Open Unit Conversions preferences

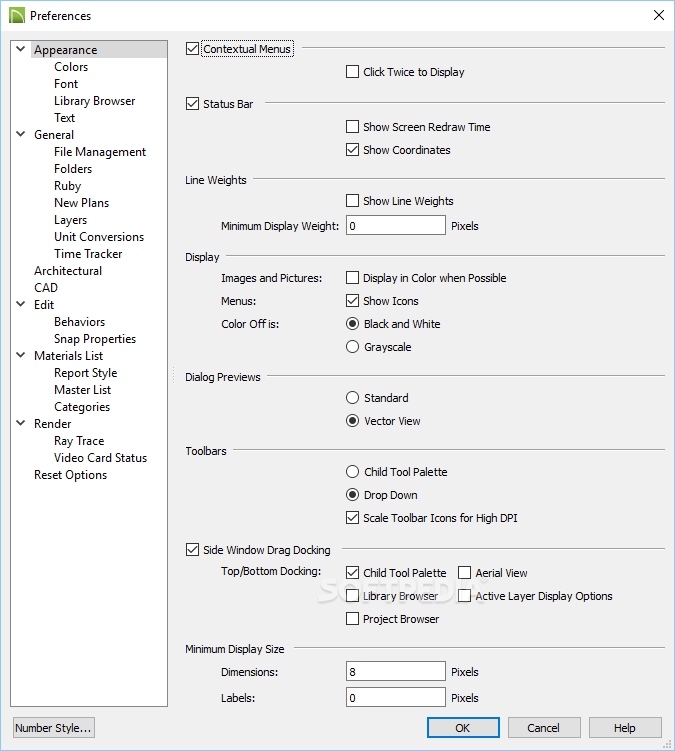[99, 237]
